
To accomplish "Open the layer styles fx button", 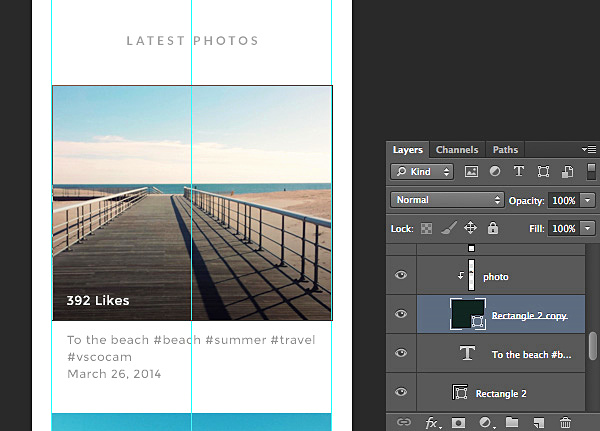I will (x=433, y=423).
